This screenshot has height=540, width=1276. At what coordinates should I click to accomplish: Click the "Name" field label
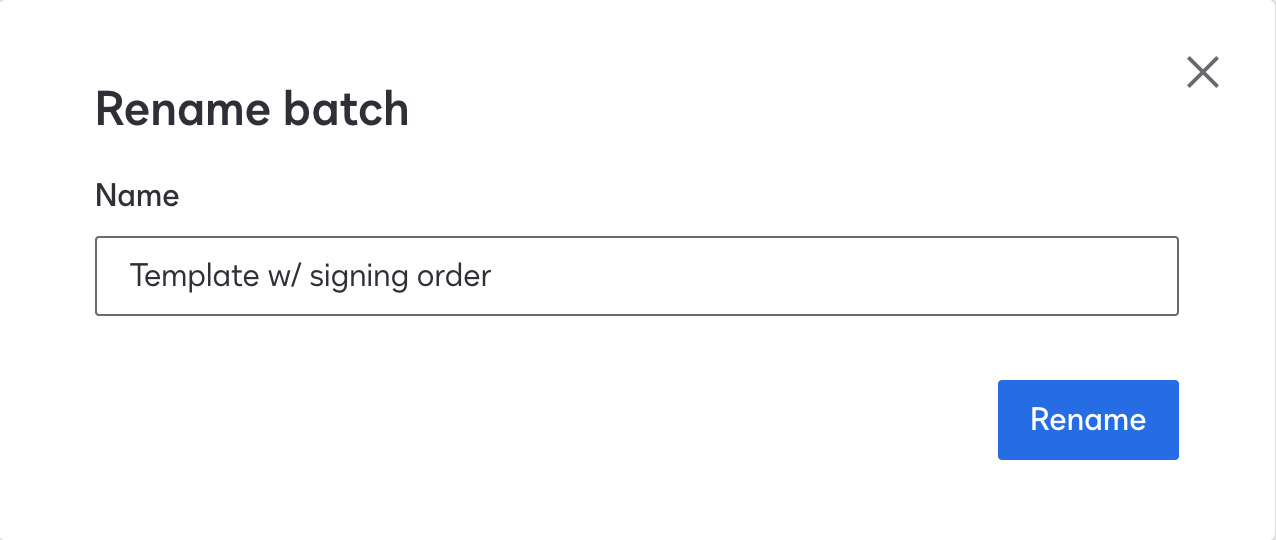(137, 196)
